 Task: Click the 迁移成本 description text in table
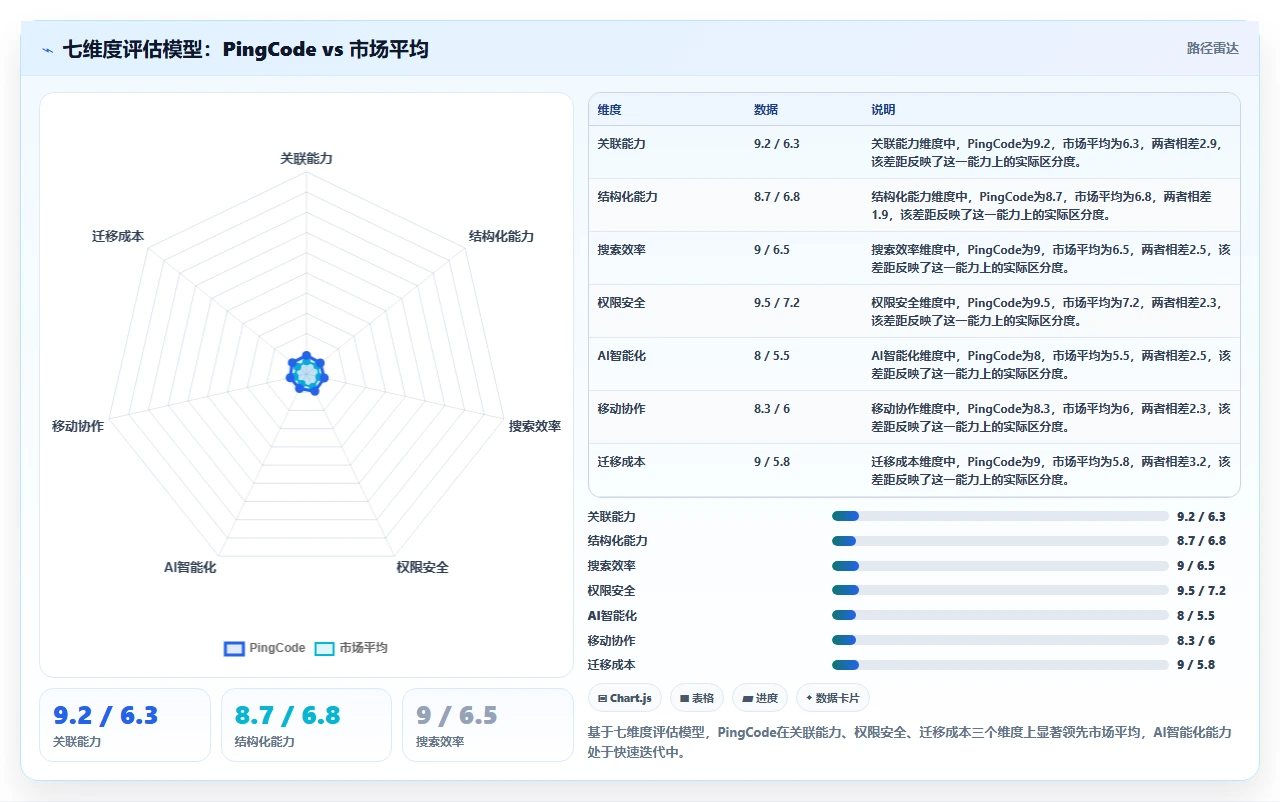click(x=1051, y=470)
